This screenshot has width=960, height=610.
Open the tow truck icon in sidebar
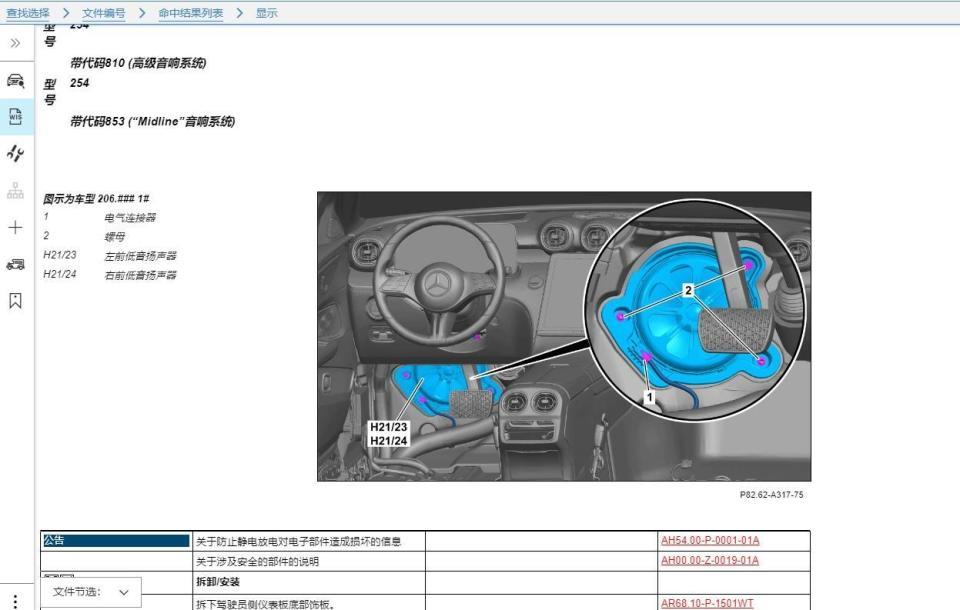15,264
